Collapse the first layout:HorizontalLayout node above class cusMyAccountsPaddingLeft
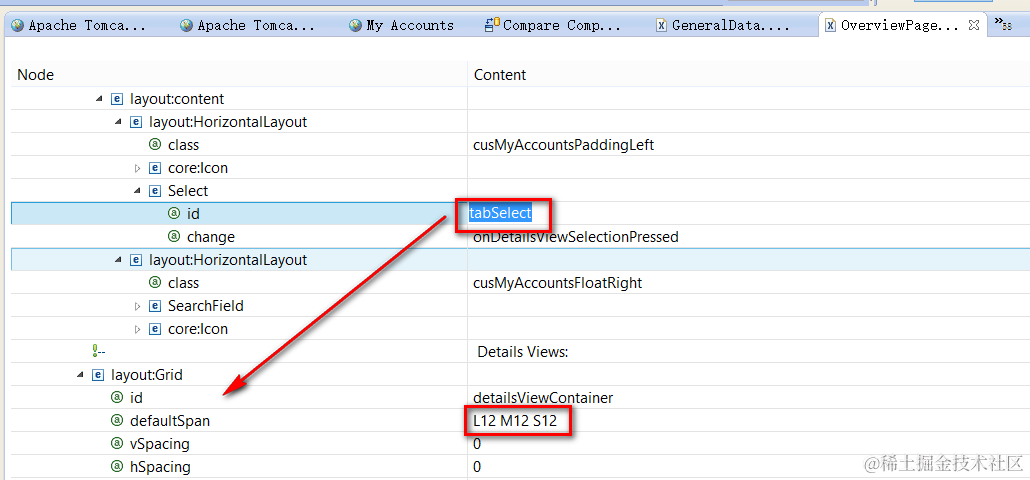 click(x=118, y=122)
